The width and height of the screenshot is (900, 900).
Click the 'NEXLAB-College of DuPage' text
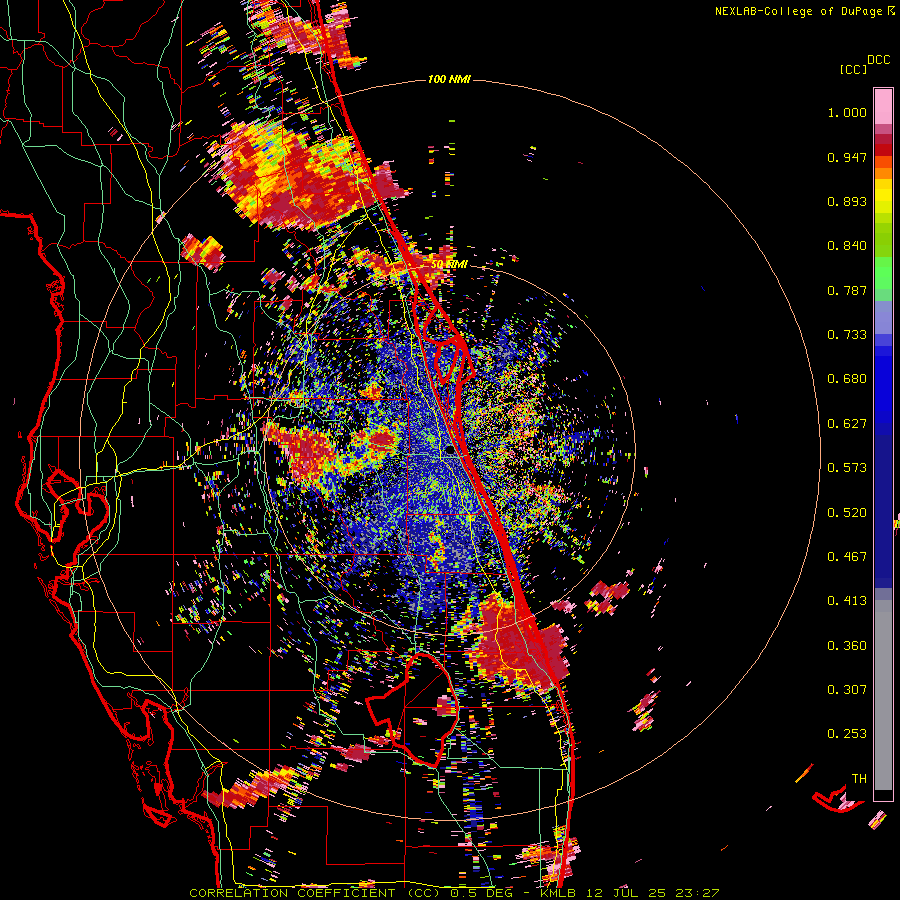pyautogui.click(x=798, y=11)
